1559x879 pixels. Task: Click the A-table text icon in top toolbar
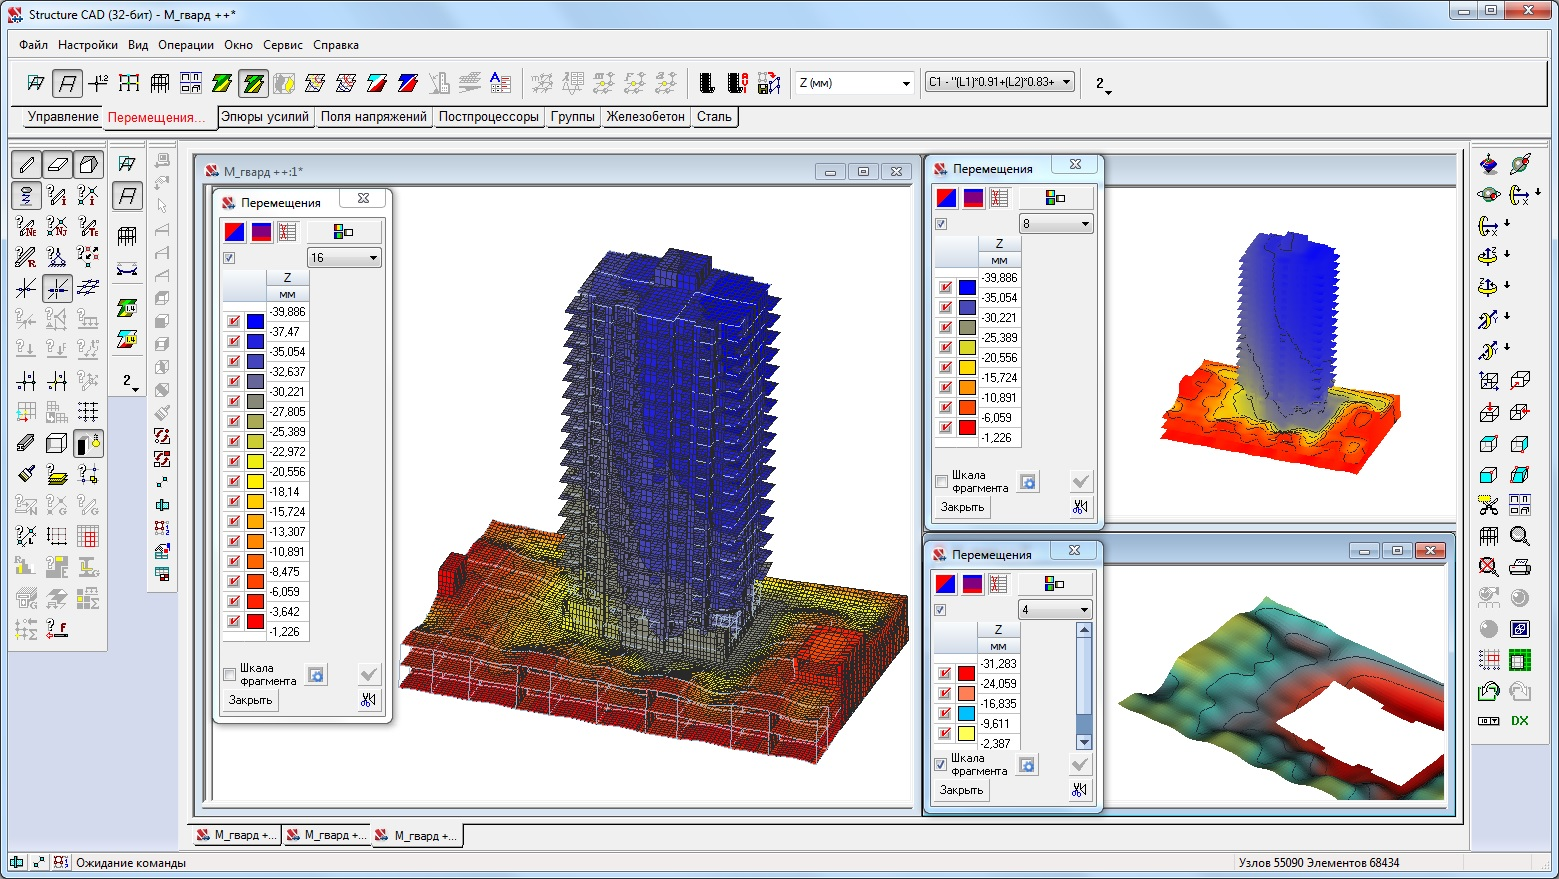pyautogui.click(x=501, y=83)
